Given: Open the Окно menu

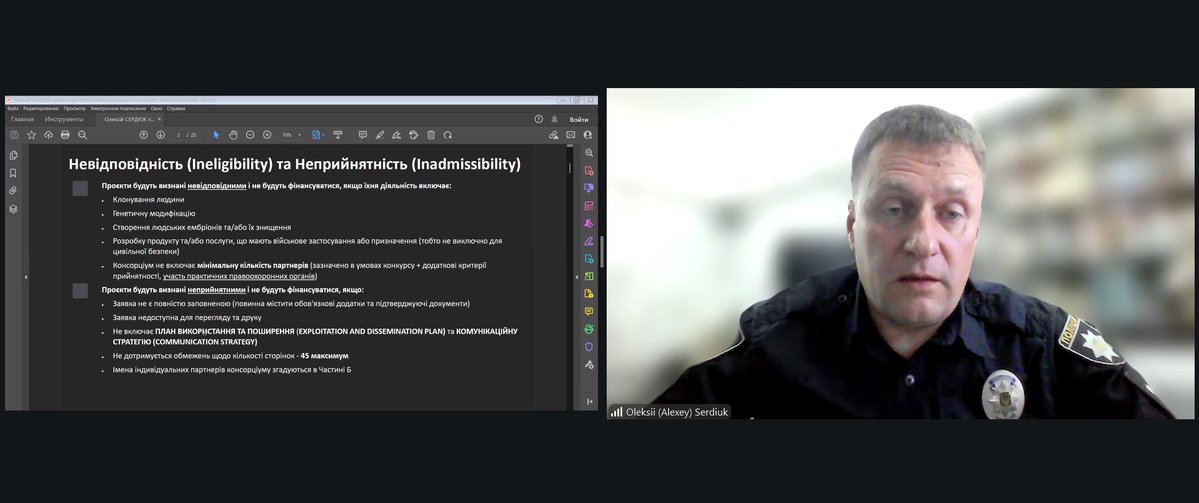Looking at the screenshot, I should (157, 109).
